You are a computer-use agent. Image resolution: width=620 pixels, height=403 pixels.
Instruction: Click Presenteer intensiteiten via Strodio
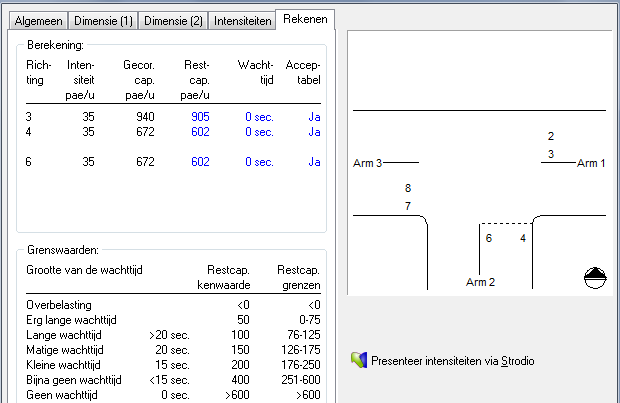point(452,361)
